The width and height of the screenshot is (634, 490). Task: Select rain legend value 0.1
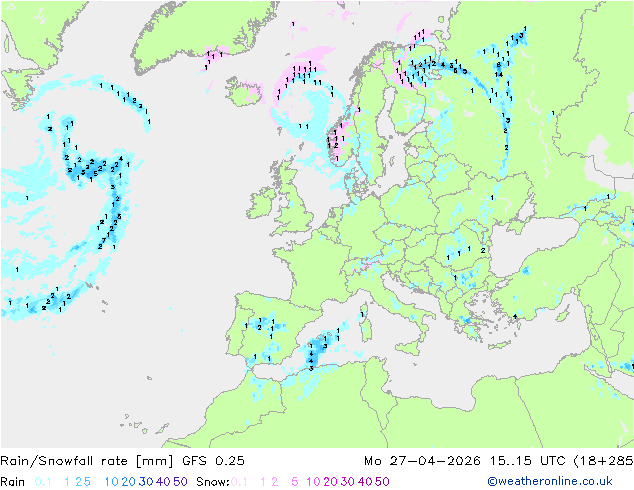point(43,482)
